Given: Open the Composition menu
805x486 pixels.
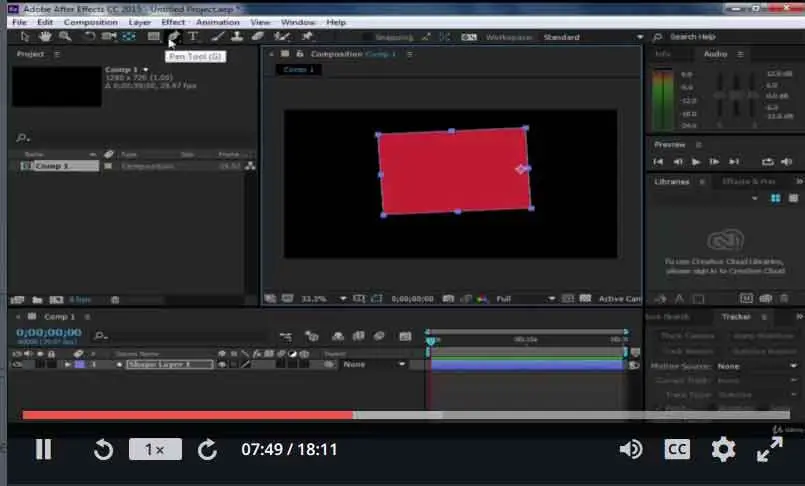Looking at the screenshot, I should [x=91, y=22].
